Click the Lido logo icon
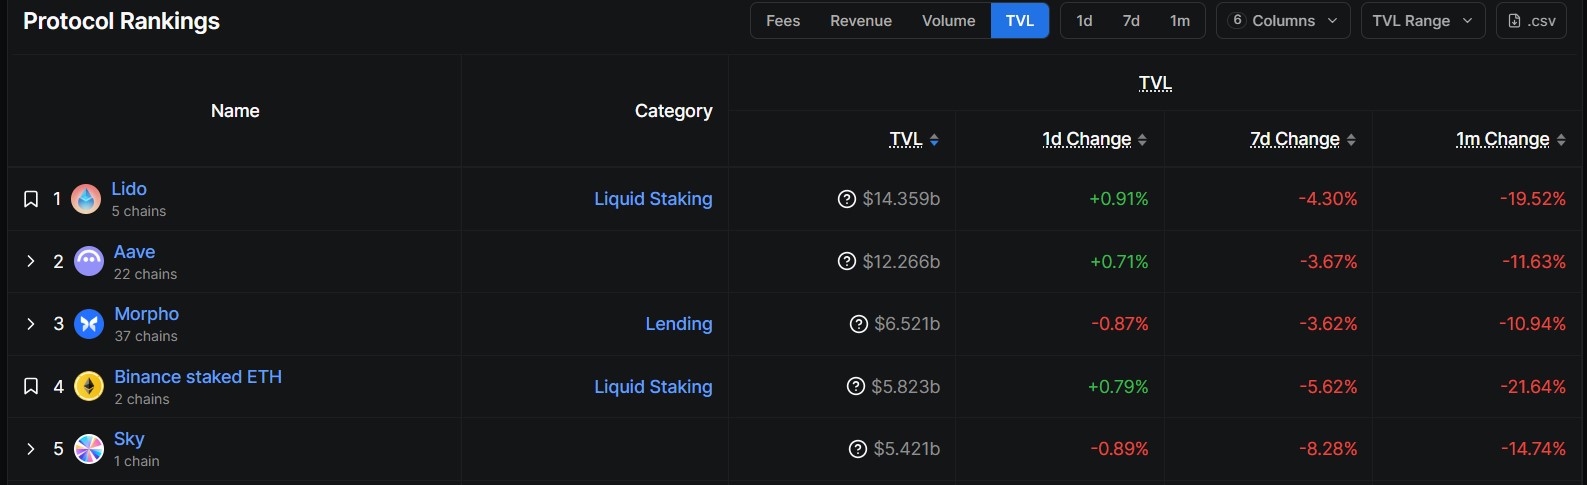1587x485 pixels. point(86,199)
